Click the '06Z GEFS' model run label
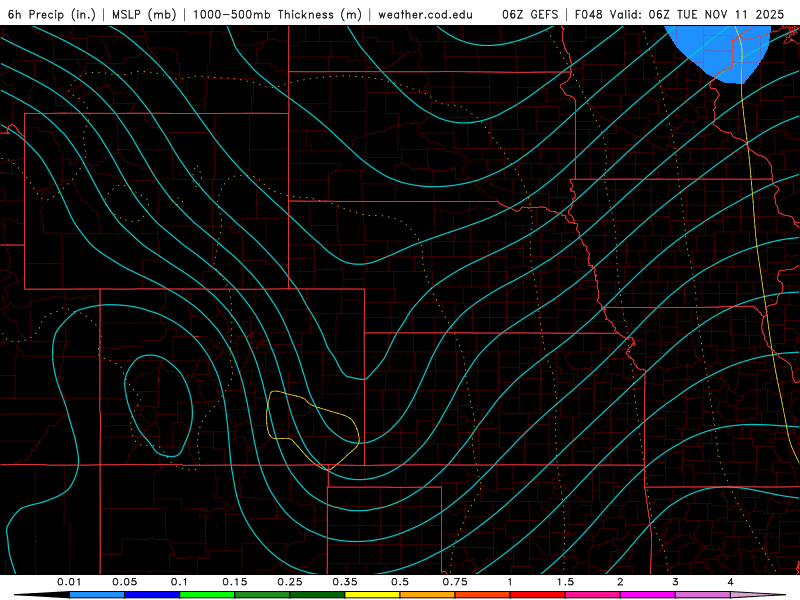 coord(530,14)
